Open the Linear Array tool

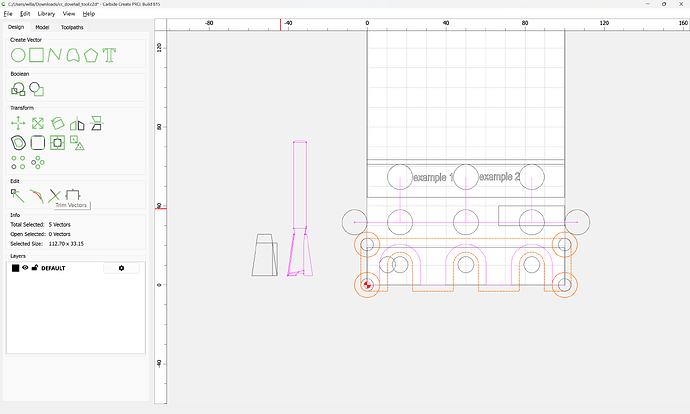coord(18,162)
